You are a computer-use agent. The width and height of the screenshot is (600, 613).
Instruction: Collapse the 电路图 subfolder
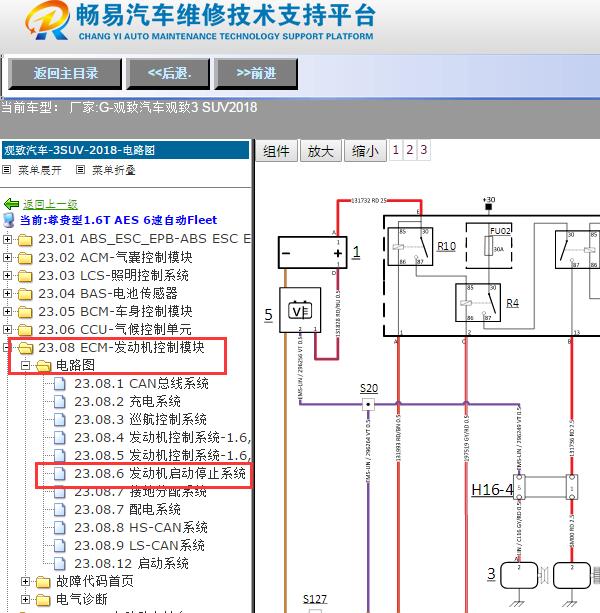coord(25,366)
